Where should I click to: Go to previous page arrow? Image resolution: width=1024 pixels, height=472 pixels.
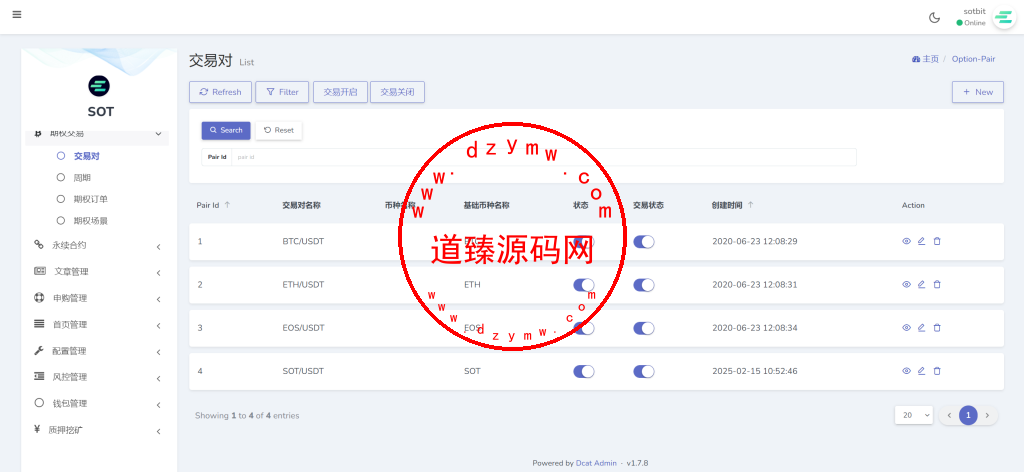coord(950,415)
